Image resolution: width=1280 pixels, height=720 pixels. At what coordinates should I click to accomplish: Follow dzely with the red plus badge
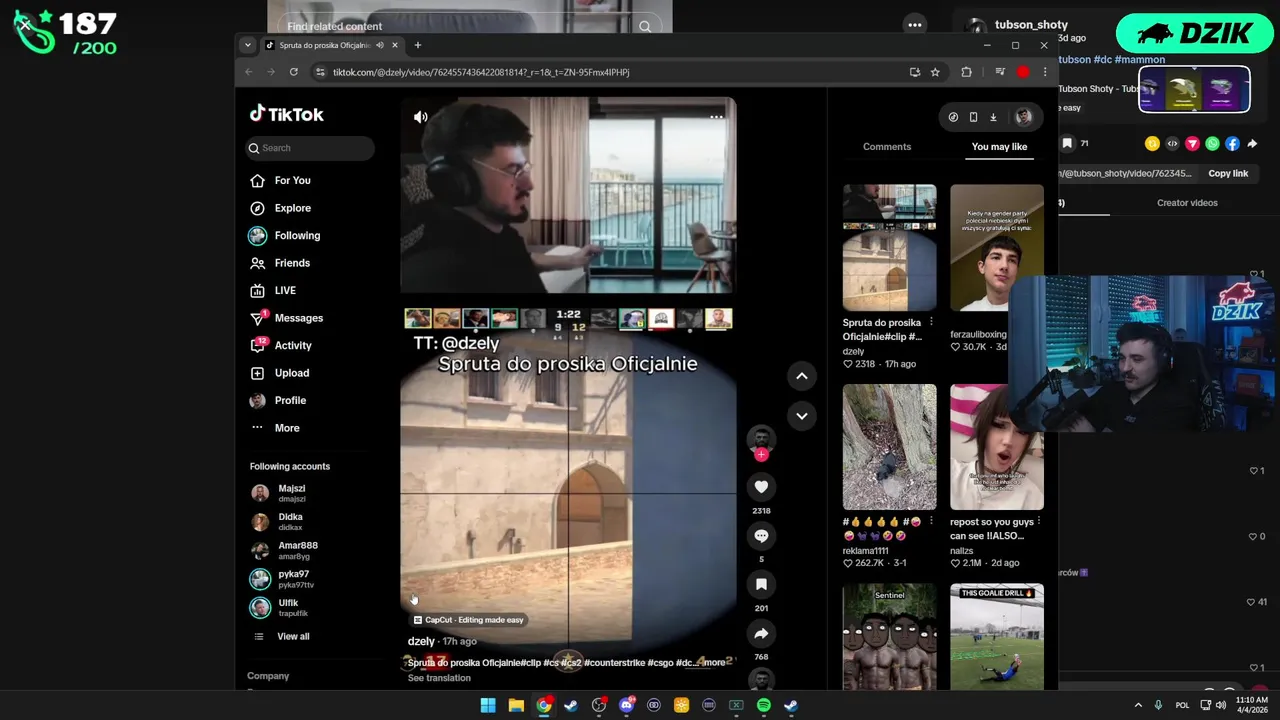[761, 455]
